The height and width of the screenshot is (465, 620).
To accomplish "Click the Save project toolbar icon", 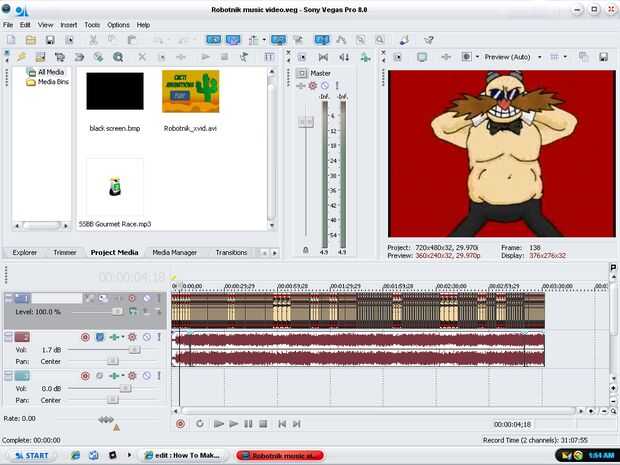I will pyautogui.click(x=49, y=40).
